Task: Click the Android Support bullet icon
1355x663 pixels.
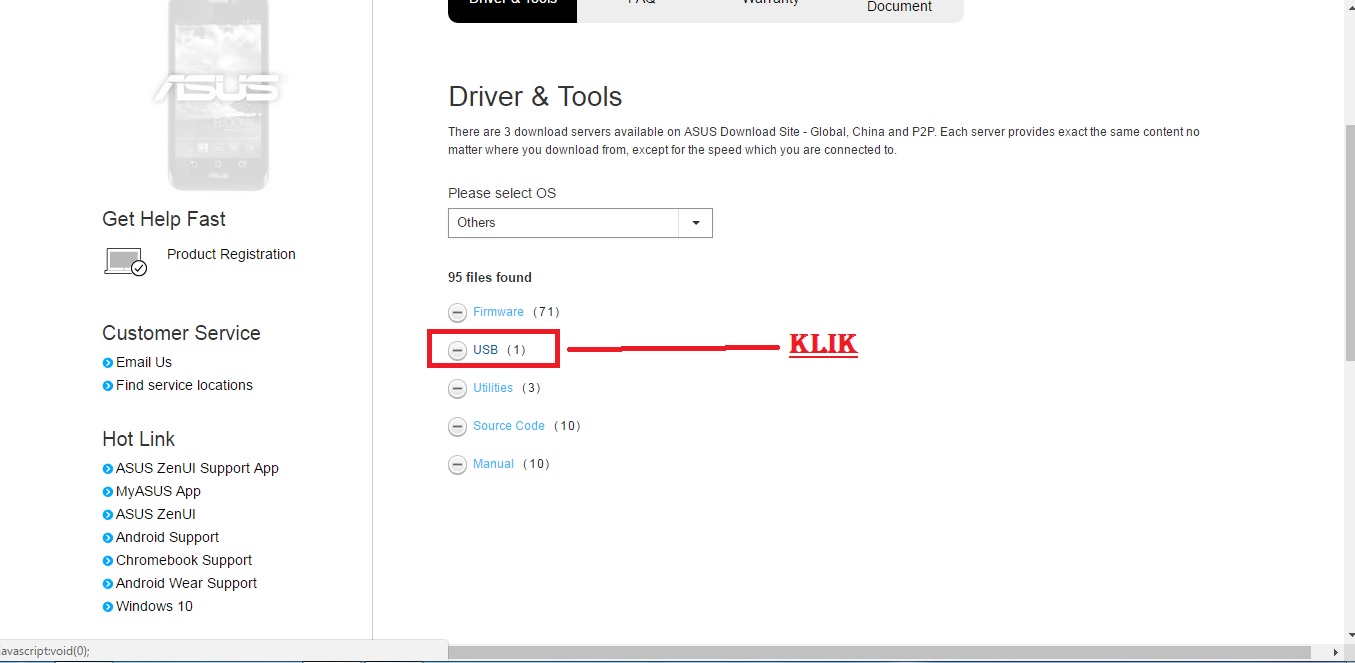Action: (x=107, y=538)
